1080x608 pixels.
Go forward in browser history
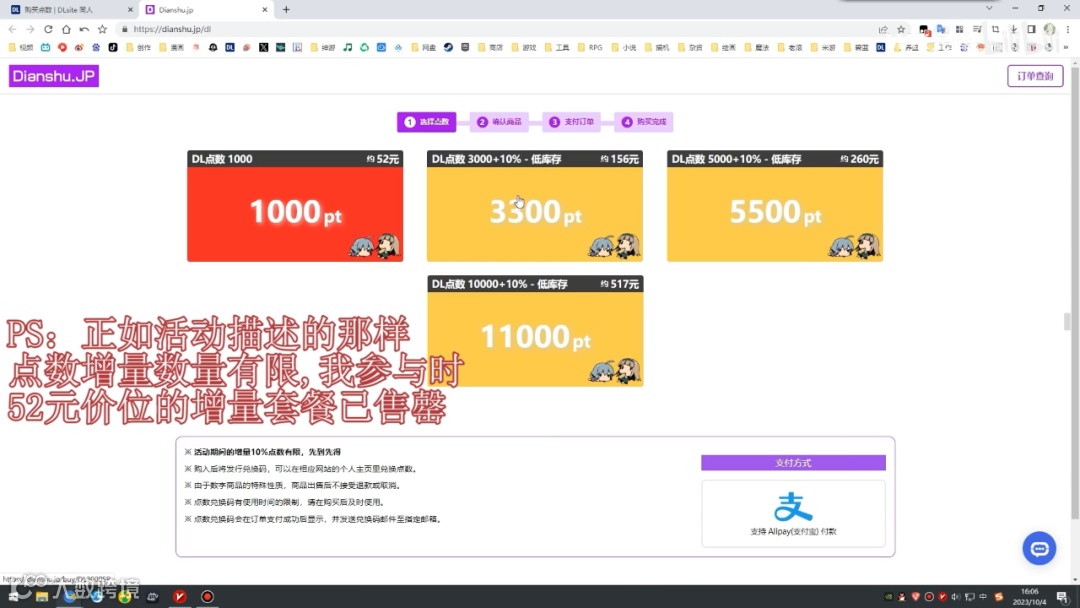click(x=30, y=29)
